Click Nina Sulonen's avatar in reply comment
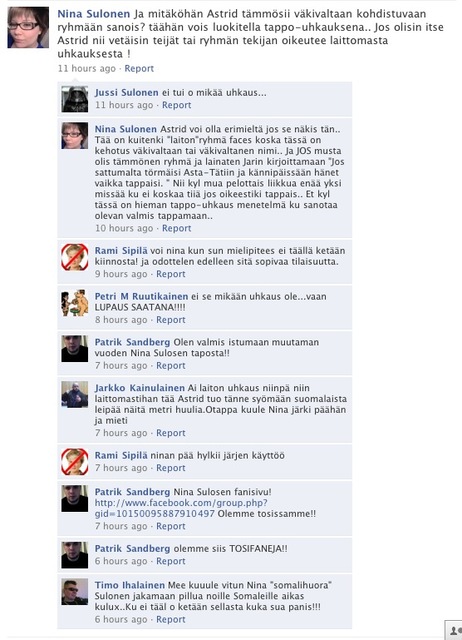Viewport: 462px width, 640px height. (x=75, y=136)
